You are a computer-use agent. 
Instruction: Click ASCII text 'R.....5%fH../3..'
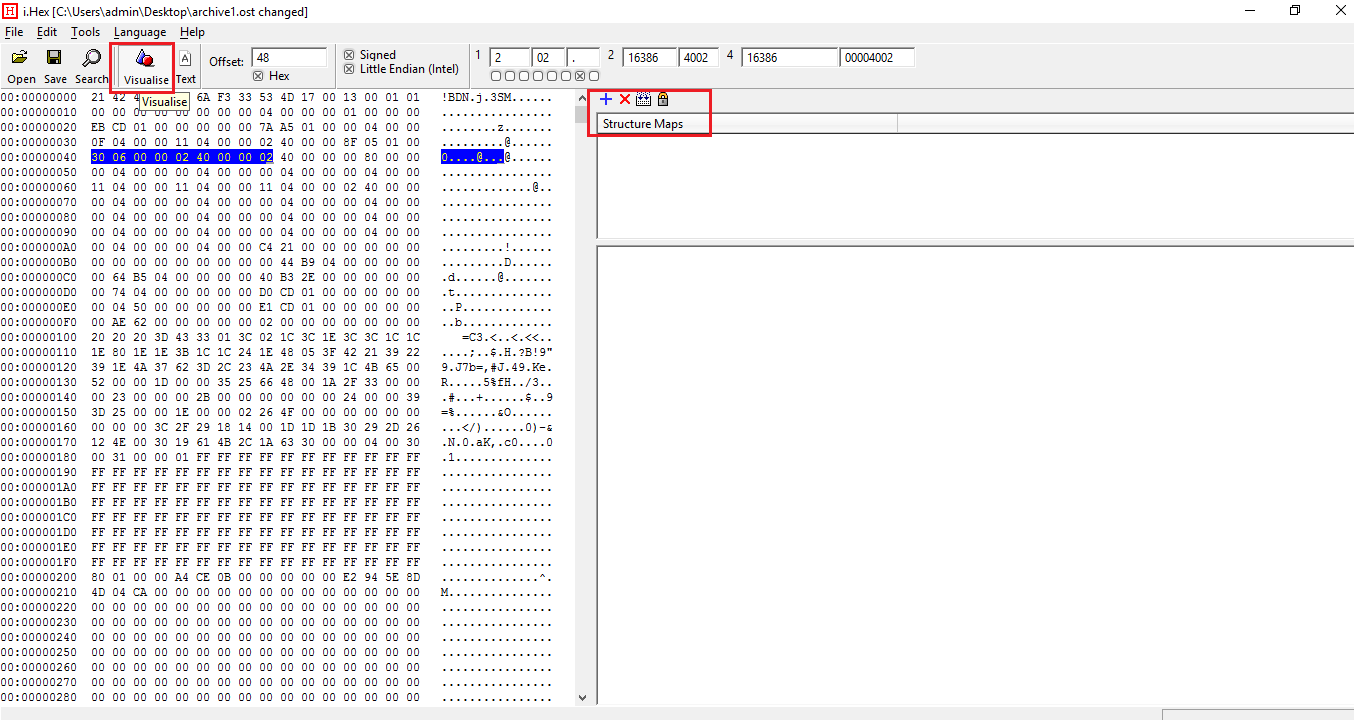[496, 382]
